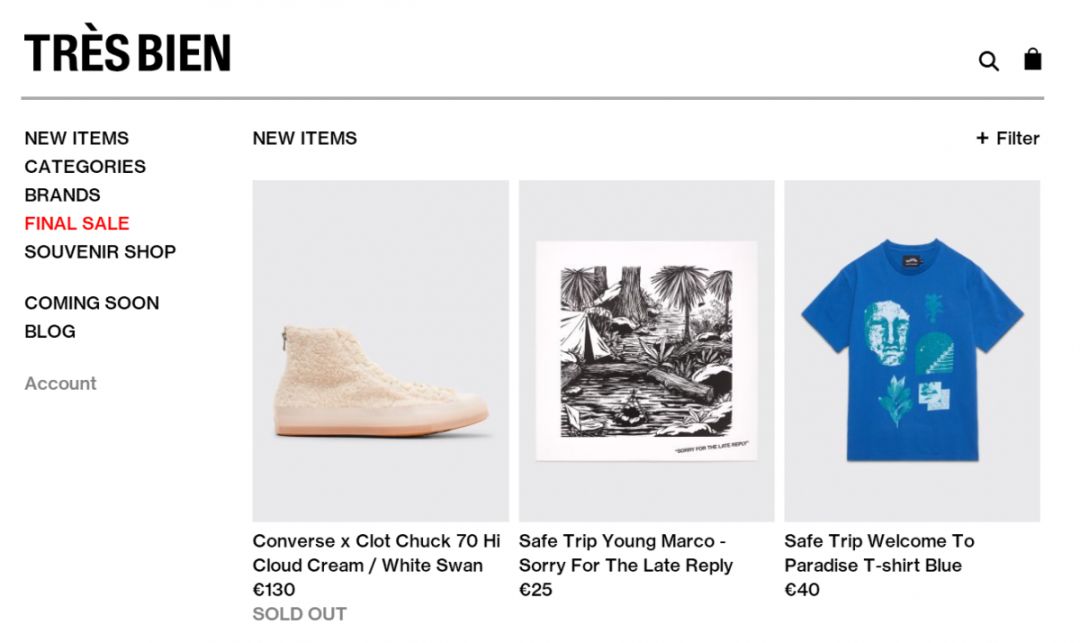View the blue Safe Trip T-shirt image
Viewport: 1080px width, 643px height.
pos(912,350)
